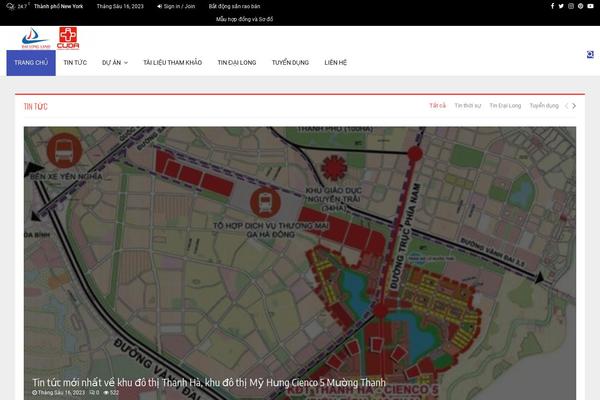600x400 pixels.
Task: Click the article date under the headline
Action: click(x=59, y=393)
